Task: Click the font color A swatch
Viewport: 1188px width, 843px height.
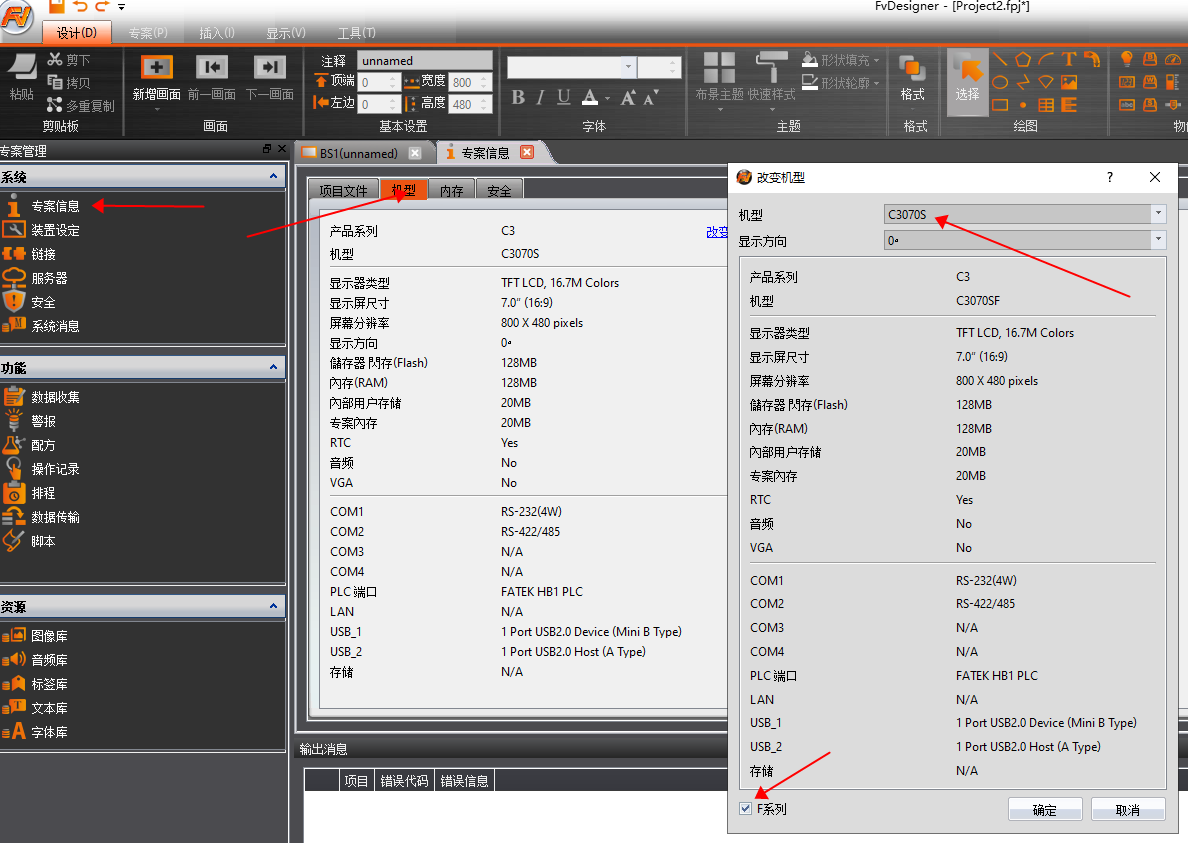Action: [589, 97]
